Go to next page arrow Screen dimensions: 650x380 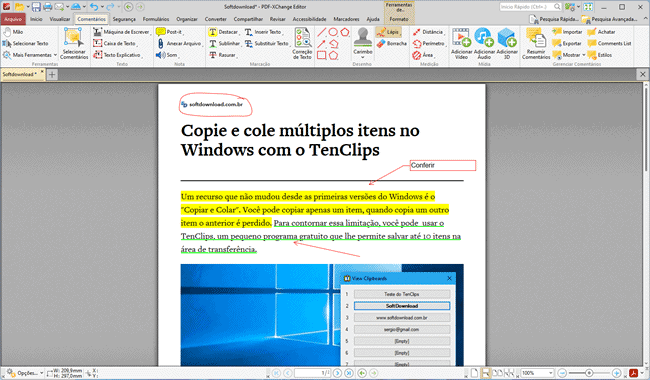(x=337, y=373)
